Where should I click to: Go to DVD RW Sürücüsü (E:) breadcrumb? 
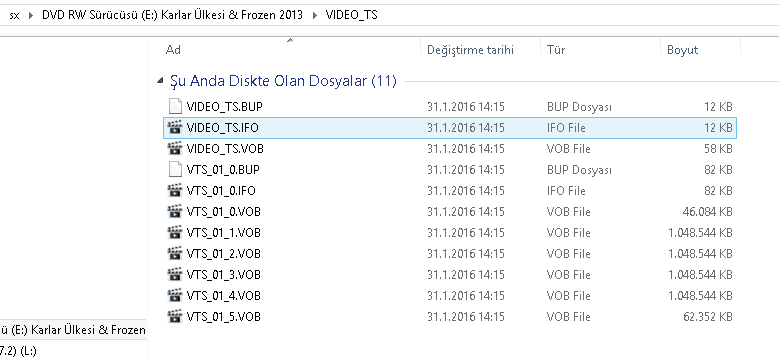tap(172, 15)
